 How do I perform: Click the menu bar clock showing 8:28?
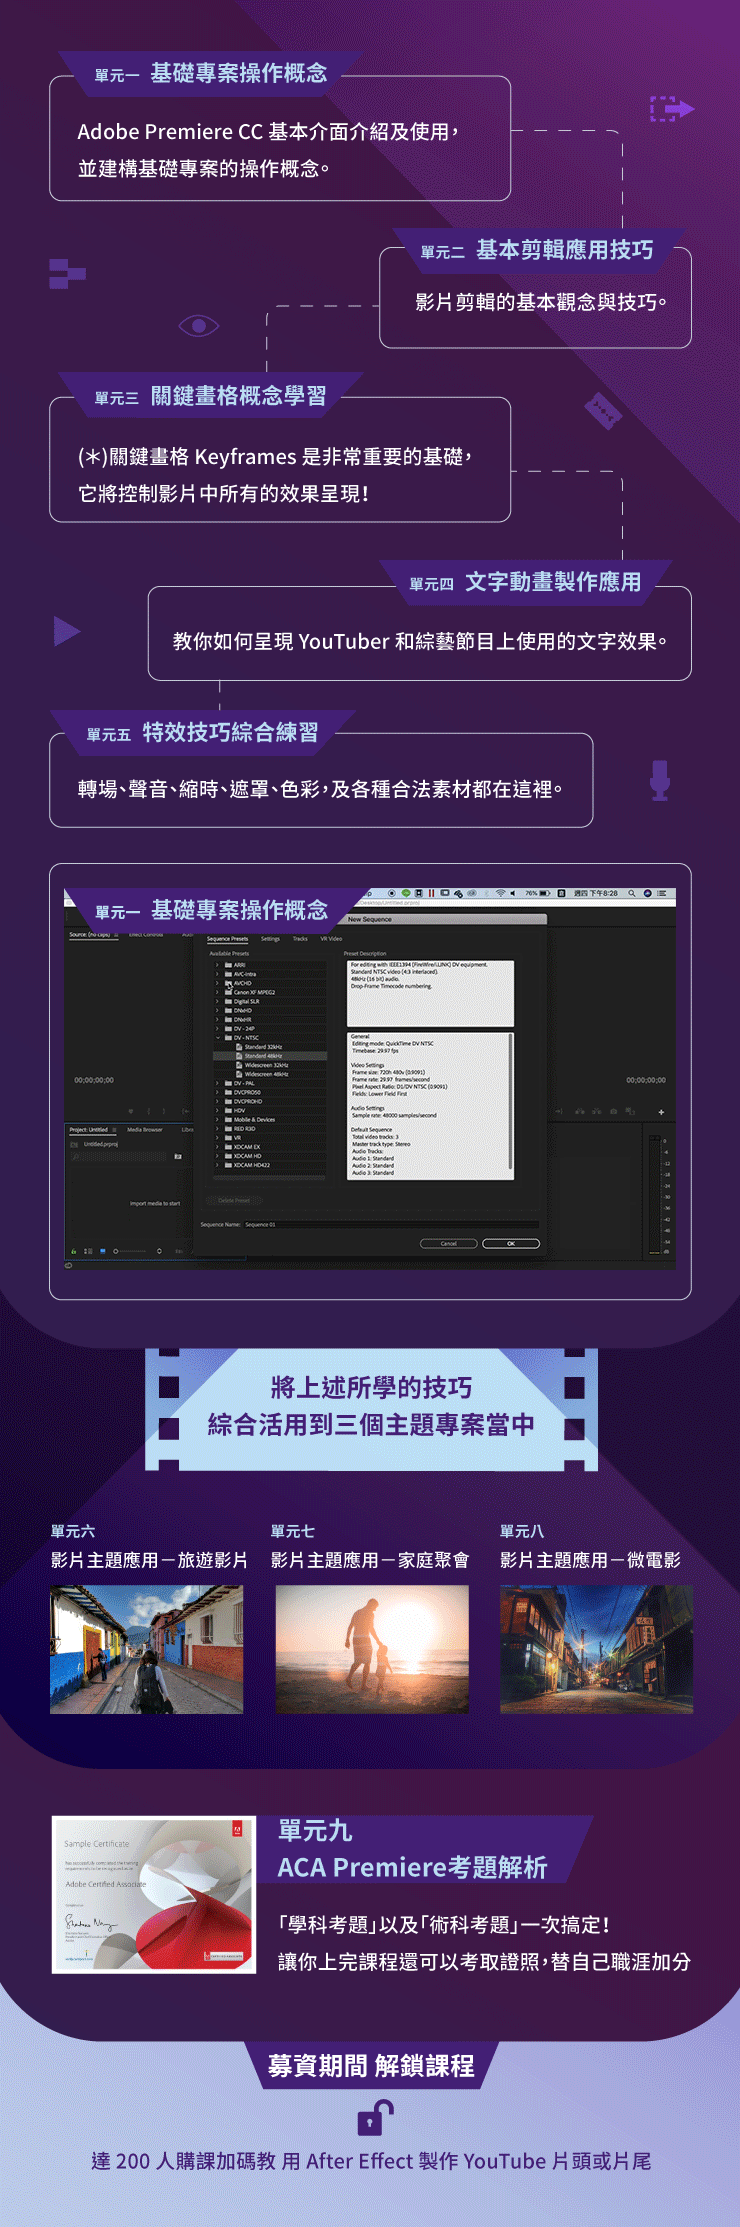point(596,893)
